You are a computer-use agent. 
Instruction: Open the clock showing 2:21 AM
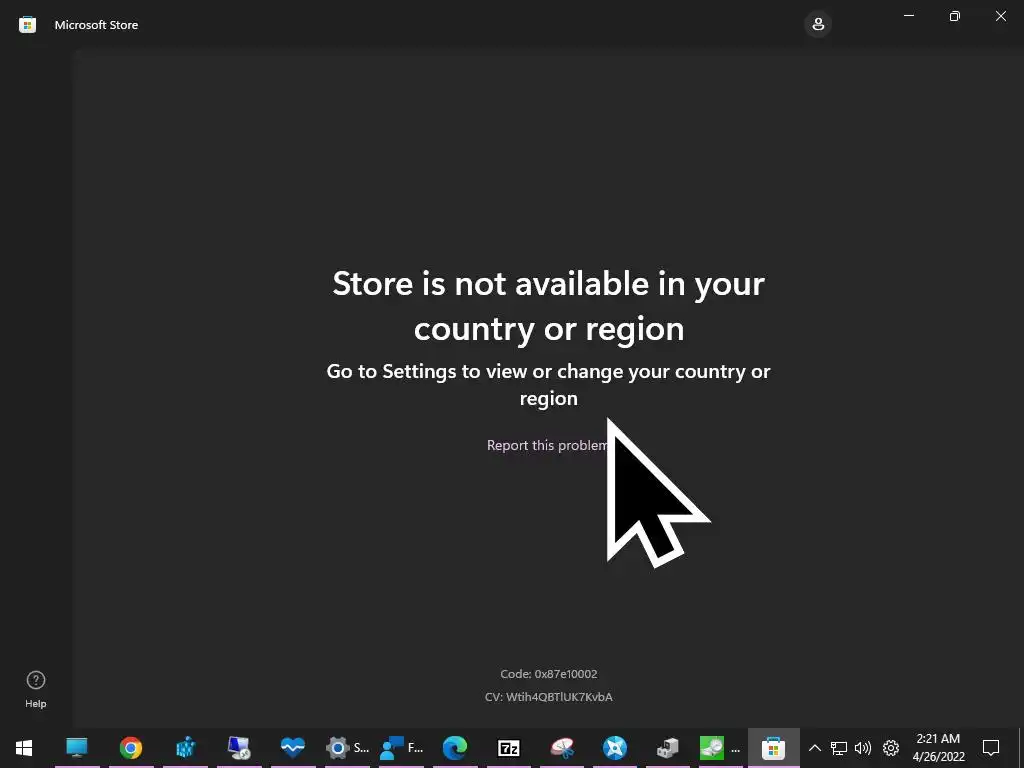(938, 748)
